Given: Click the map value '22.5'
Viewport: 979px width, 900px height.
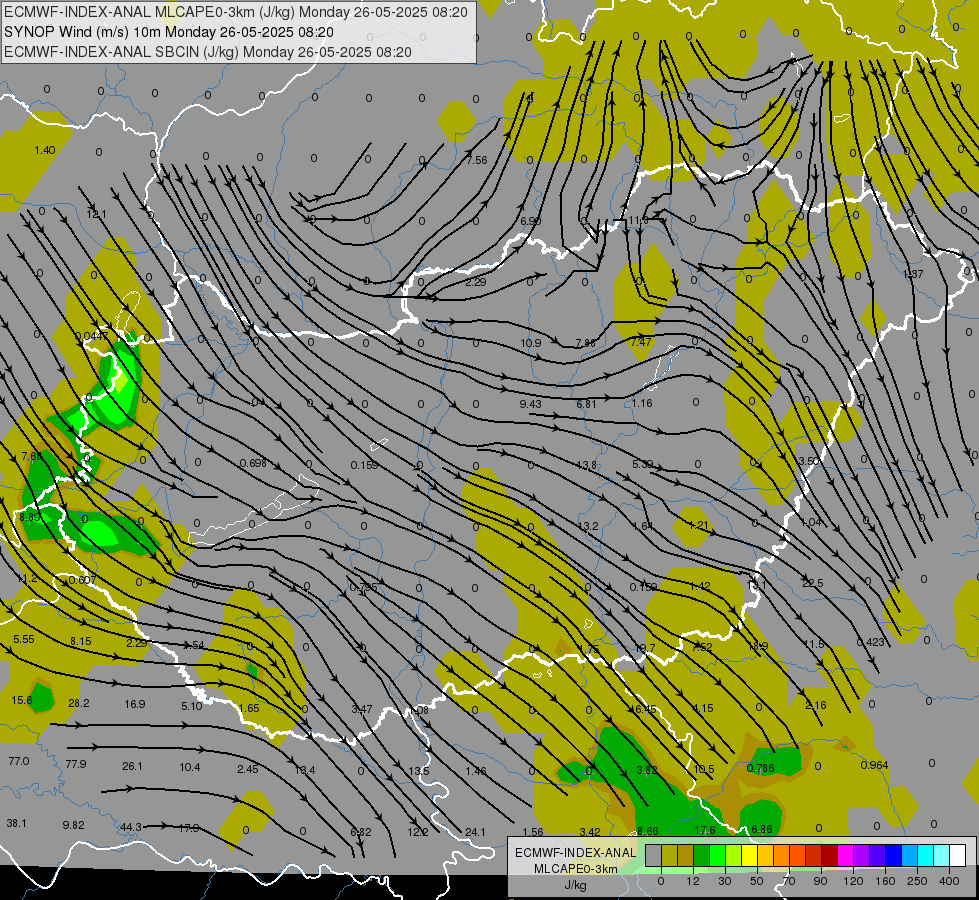Looking at the screenshot, I should coord(813,583).
